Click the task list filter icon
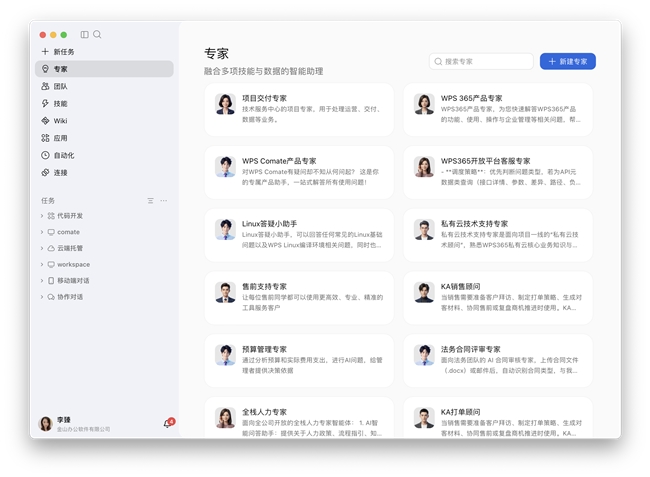This screenshot has width=650, height=477. (150, 201)
